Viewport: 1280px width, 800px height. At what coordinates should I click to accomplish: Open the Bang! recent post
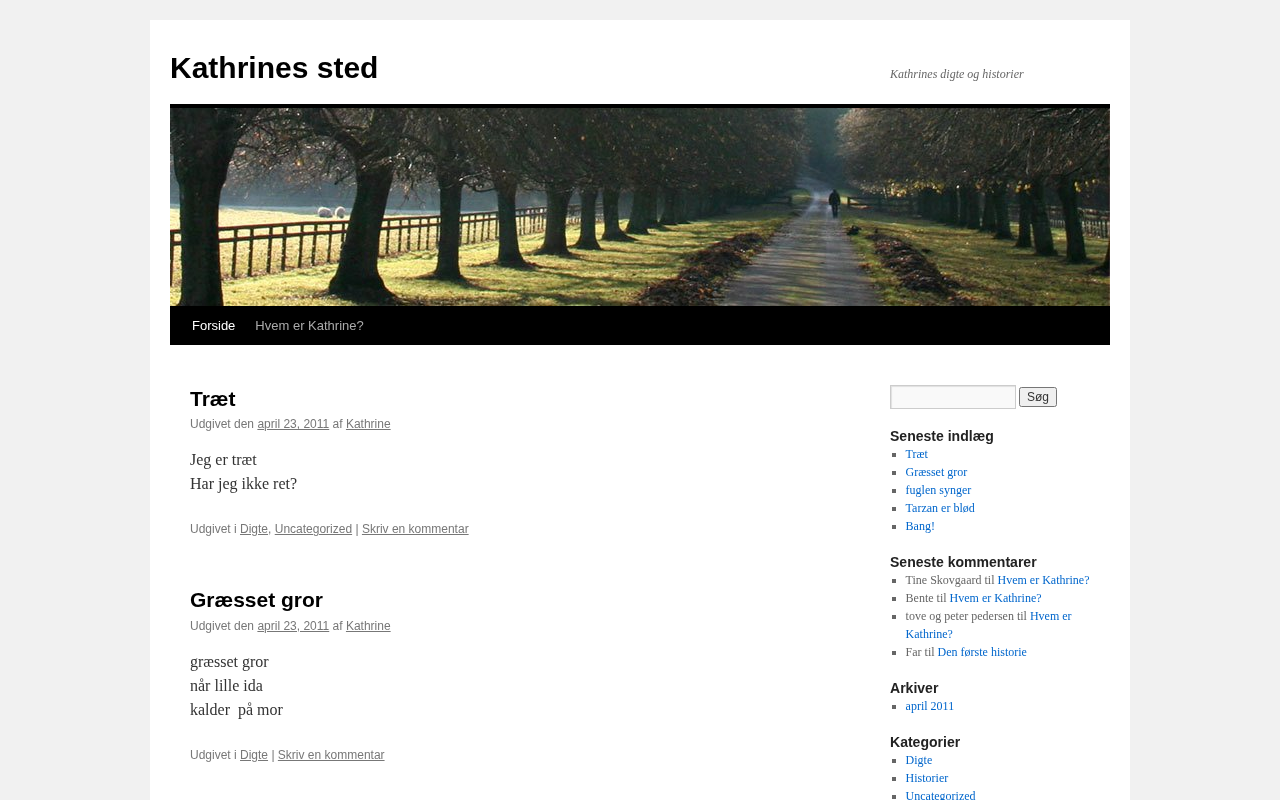click(x=920, y=526)
